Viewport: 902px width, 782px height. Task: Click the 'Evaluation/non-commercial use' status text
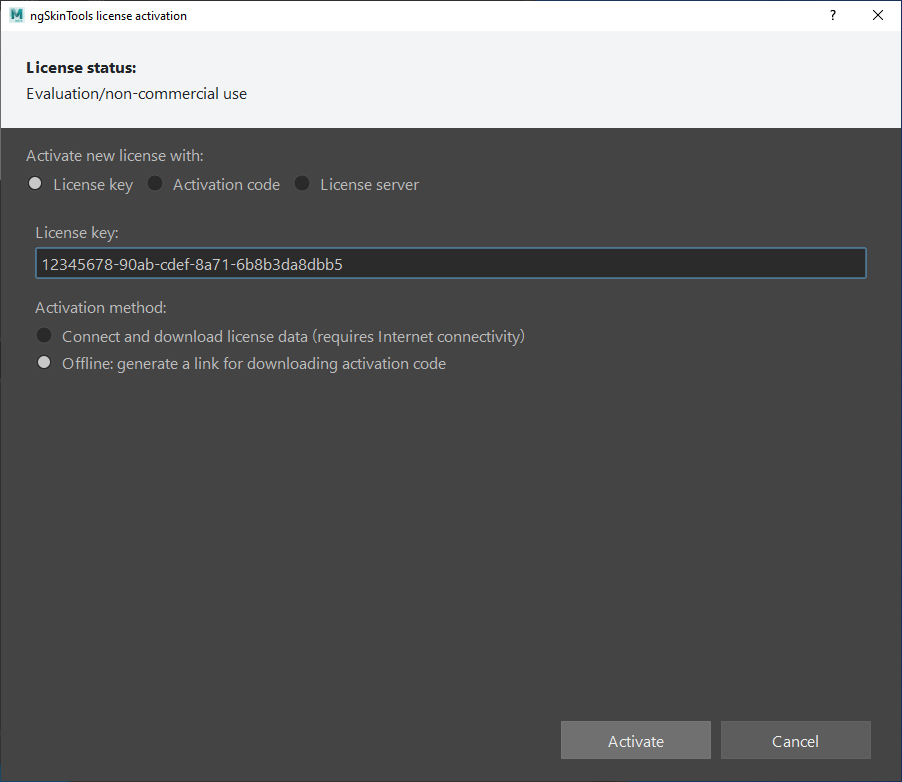[x=136, y=94]
